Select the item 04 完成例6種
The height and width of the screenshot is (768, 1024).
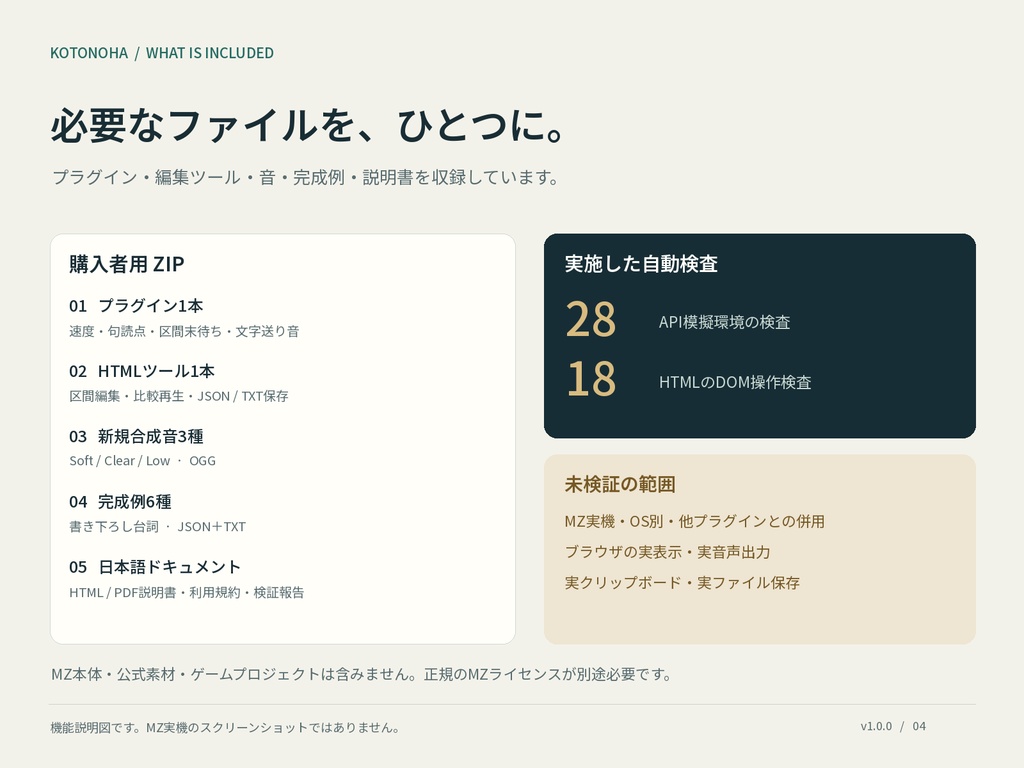click(120, 502)
